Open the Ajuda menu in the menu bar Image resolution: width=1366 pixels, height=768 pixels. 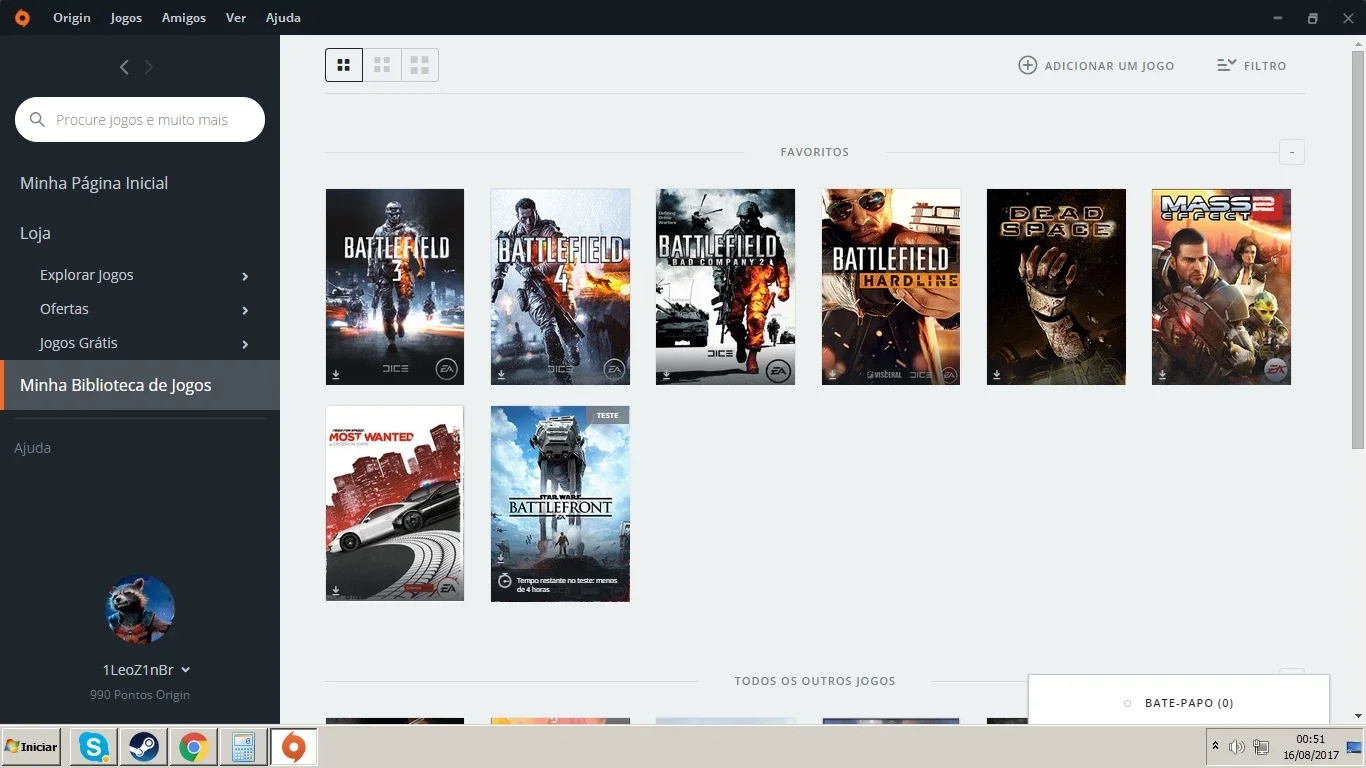click(x=283, y=18)
